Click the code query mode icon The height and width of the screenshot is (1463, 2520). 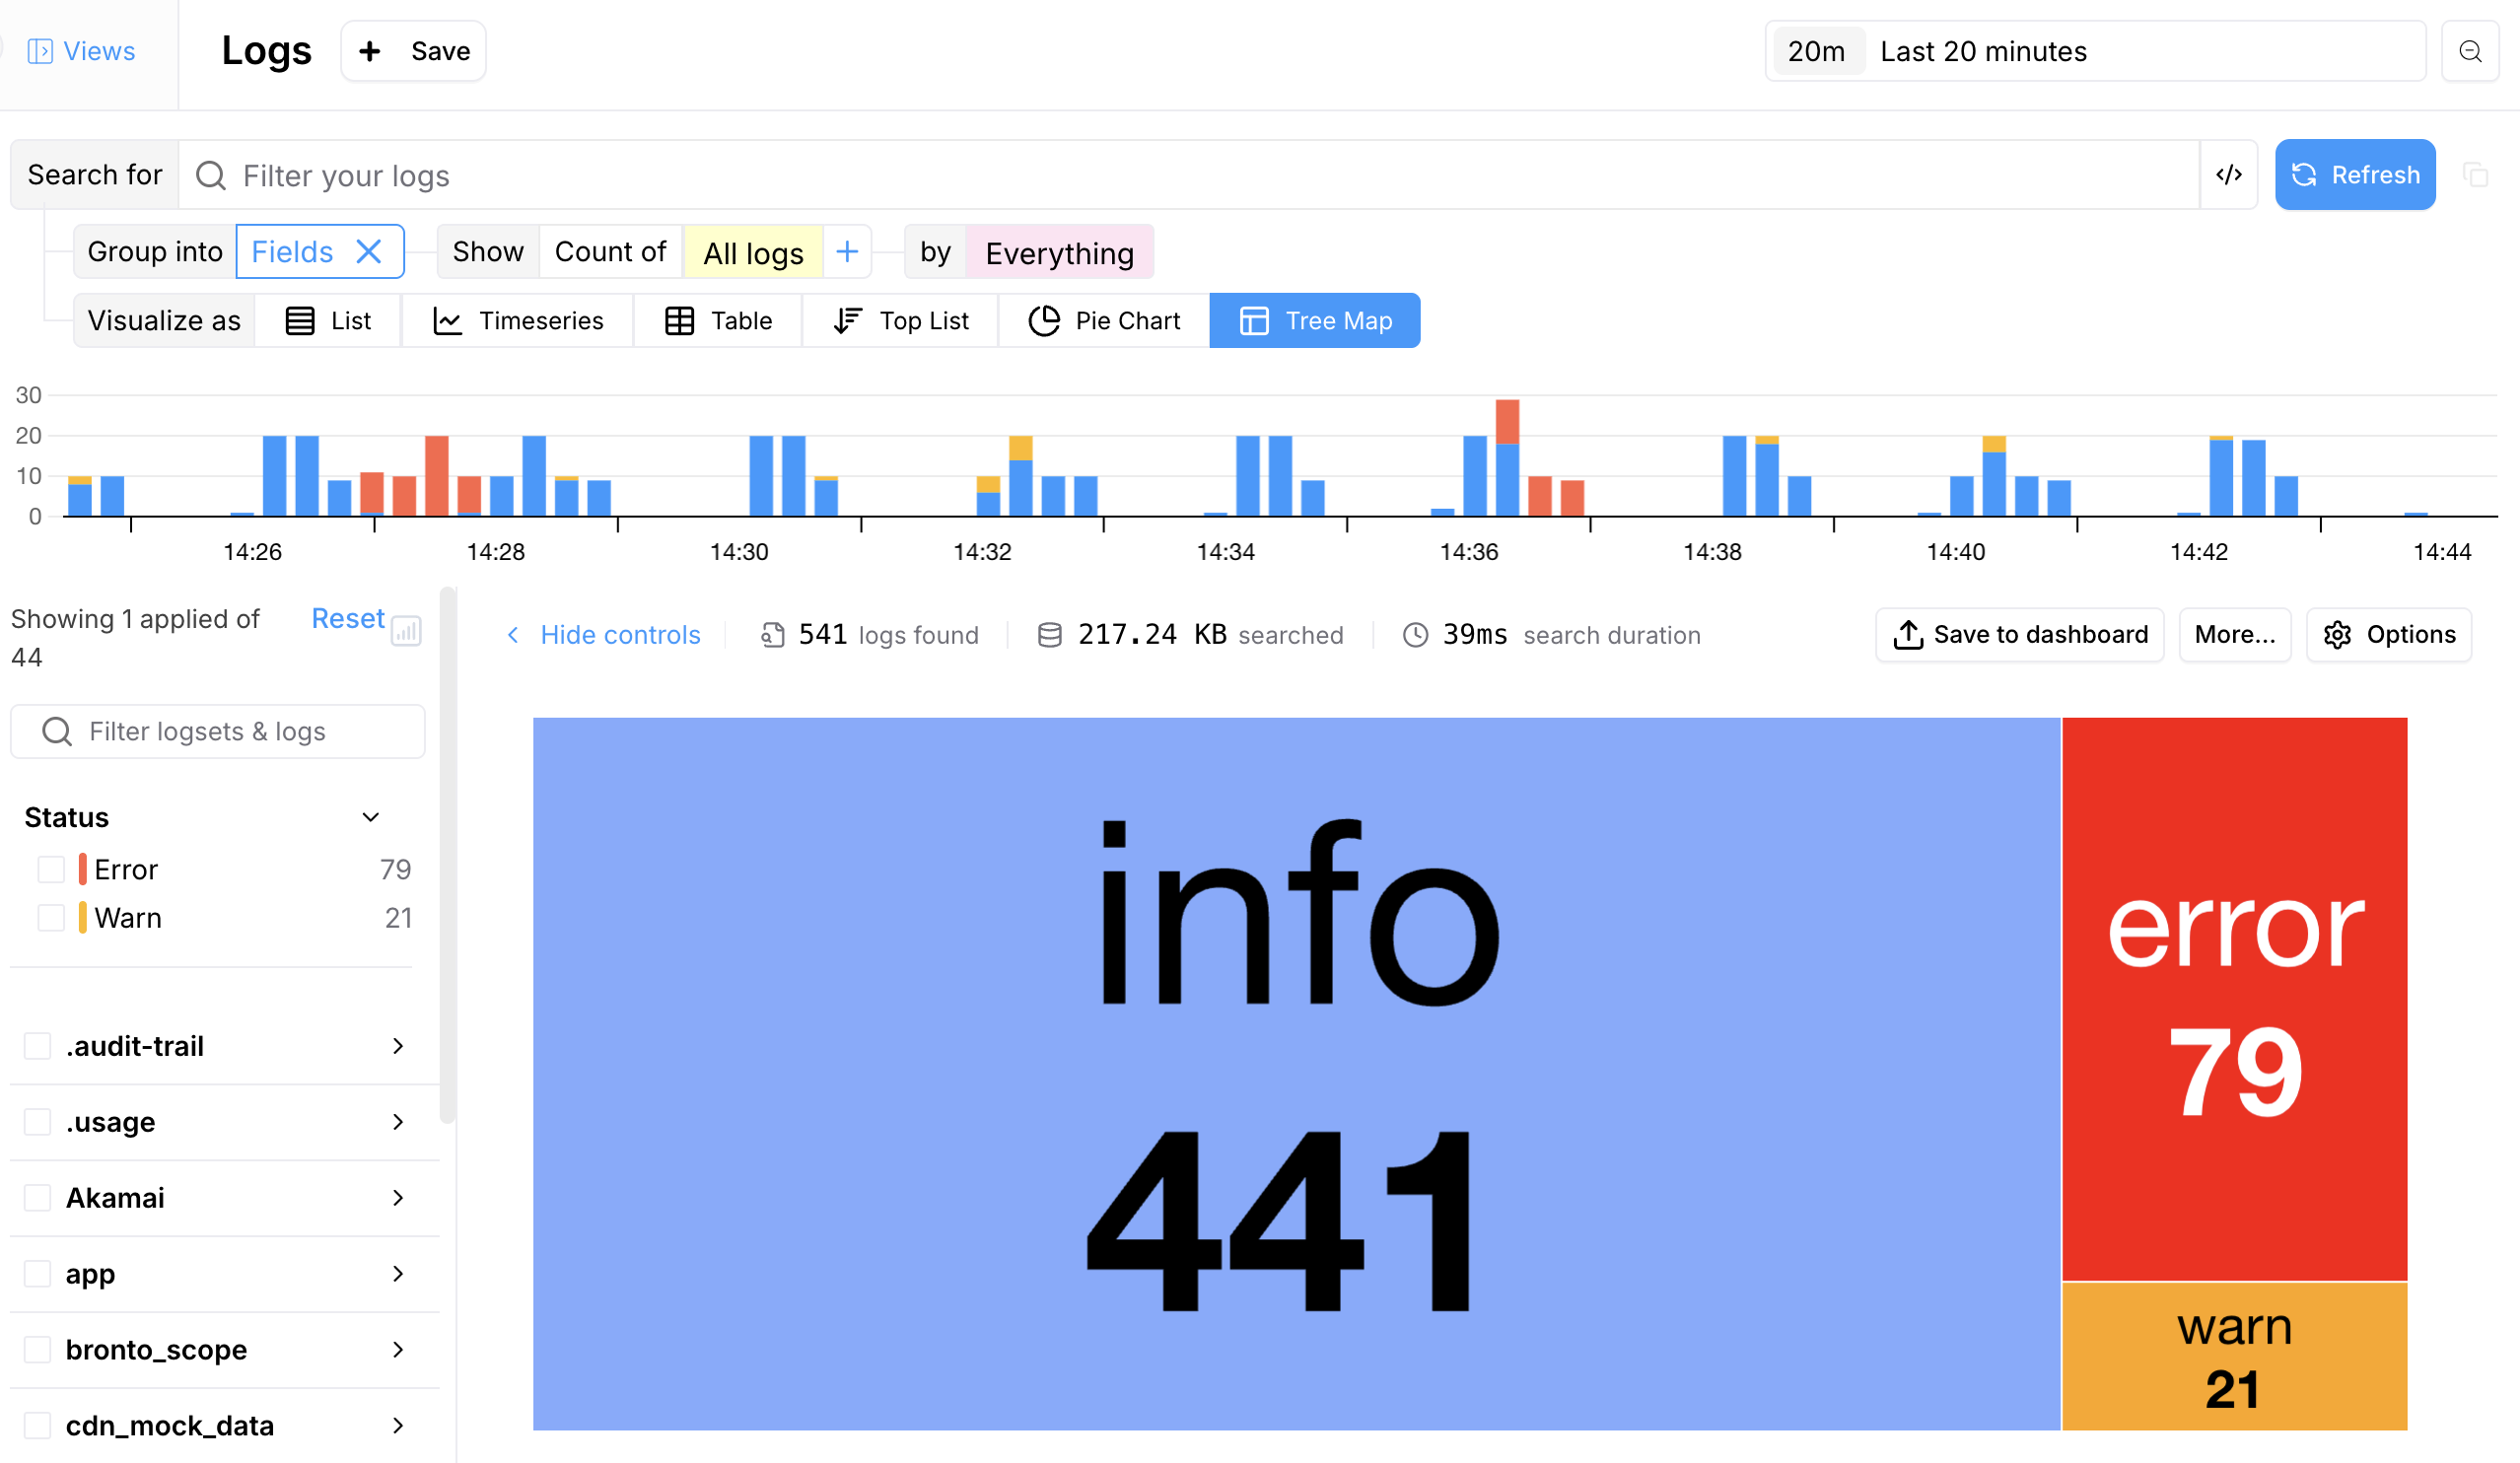tap(2228, 175)
